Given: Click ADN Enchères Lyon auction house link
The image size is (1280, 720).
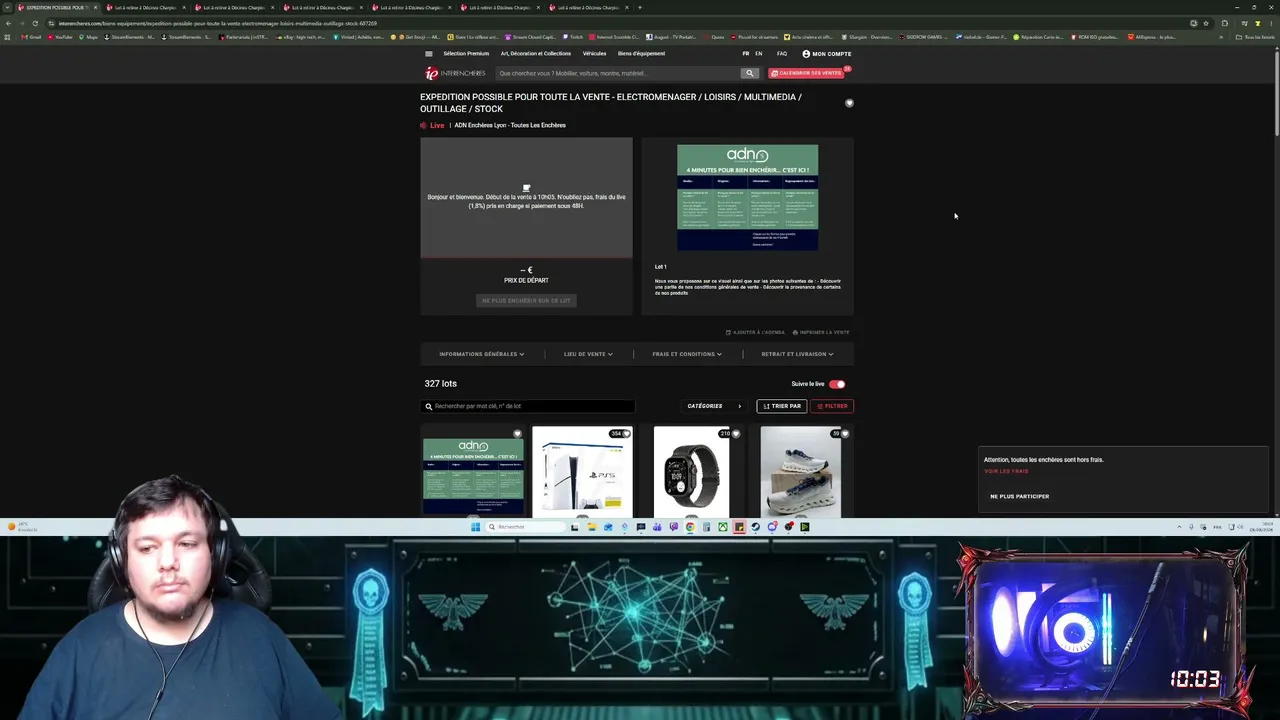Looking at the screenshot, I should [510, 126].
